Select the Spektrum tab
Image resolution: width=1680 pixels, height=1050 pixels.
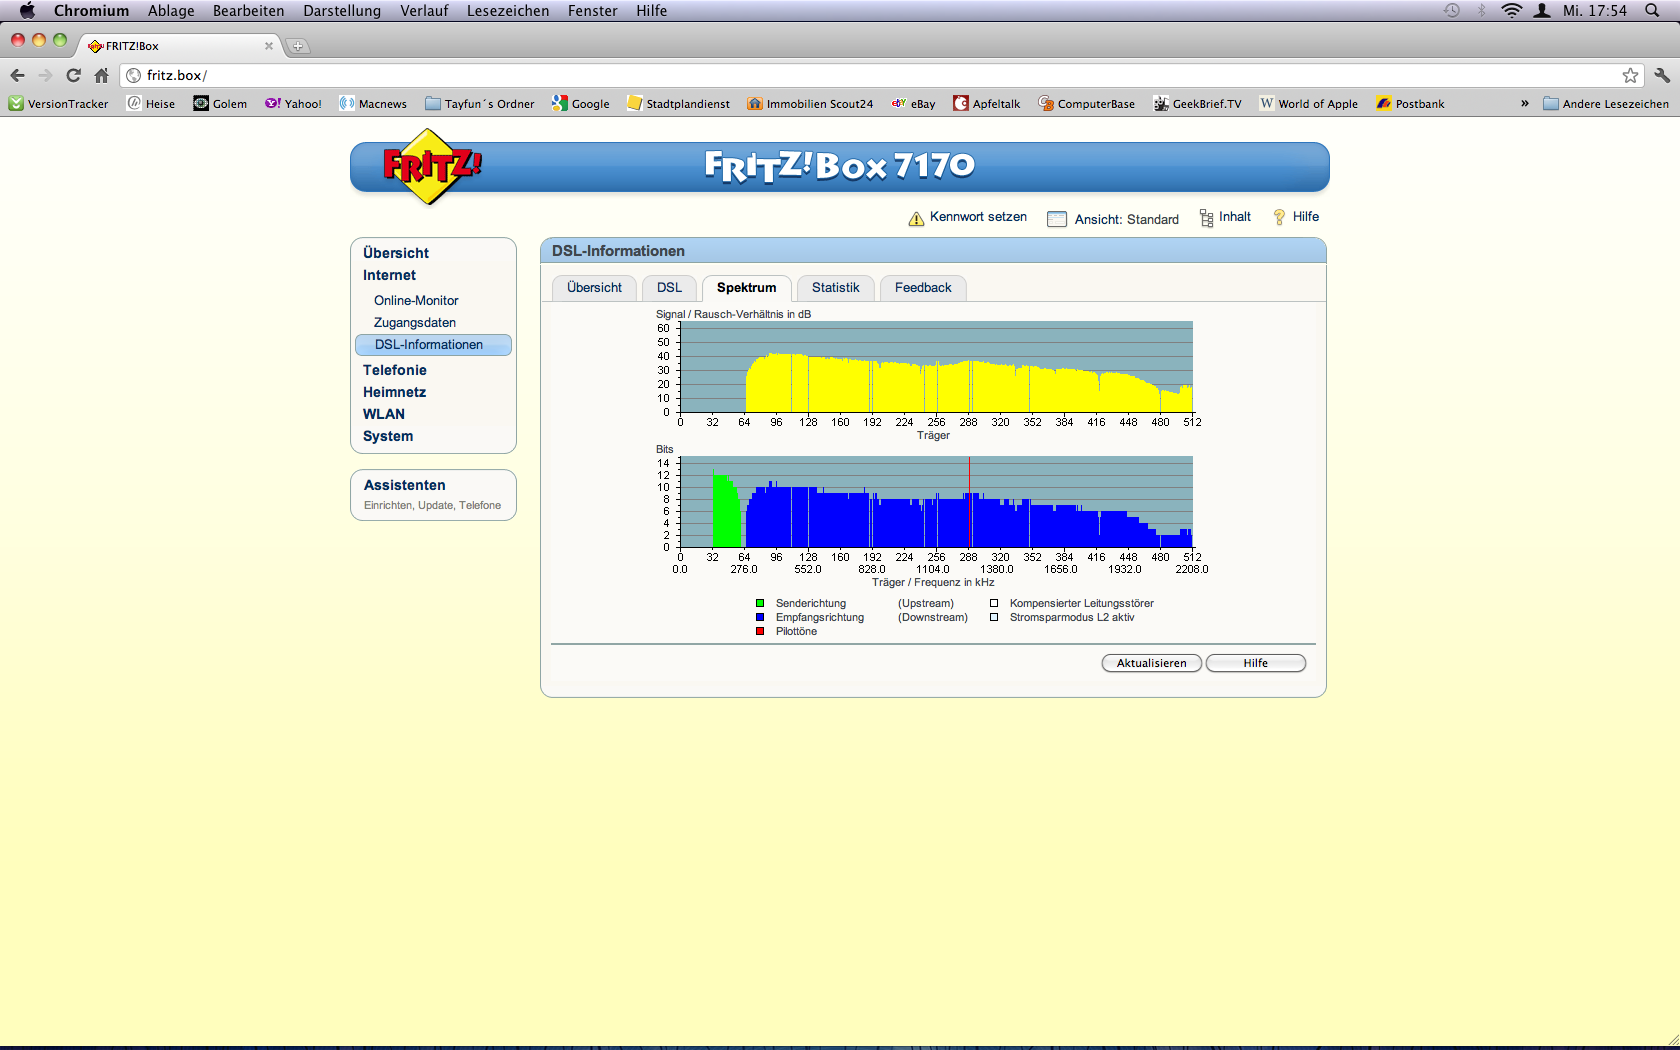point(746,288)
